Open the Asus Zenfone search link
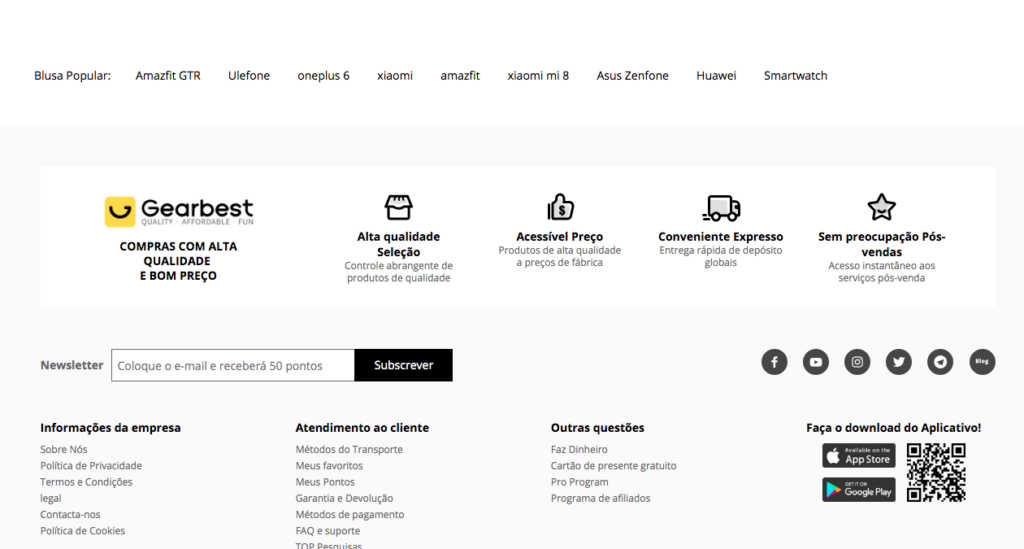Viewport: 1024px width, 549px height. point(632,76)
